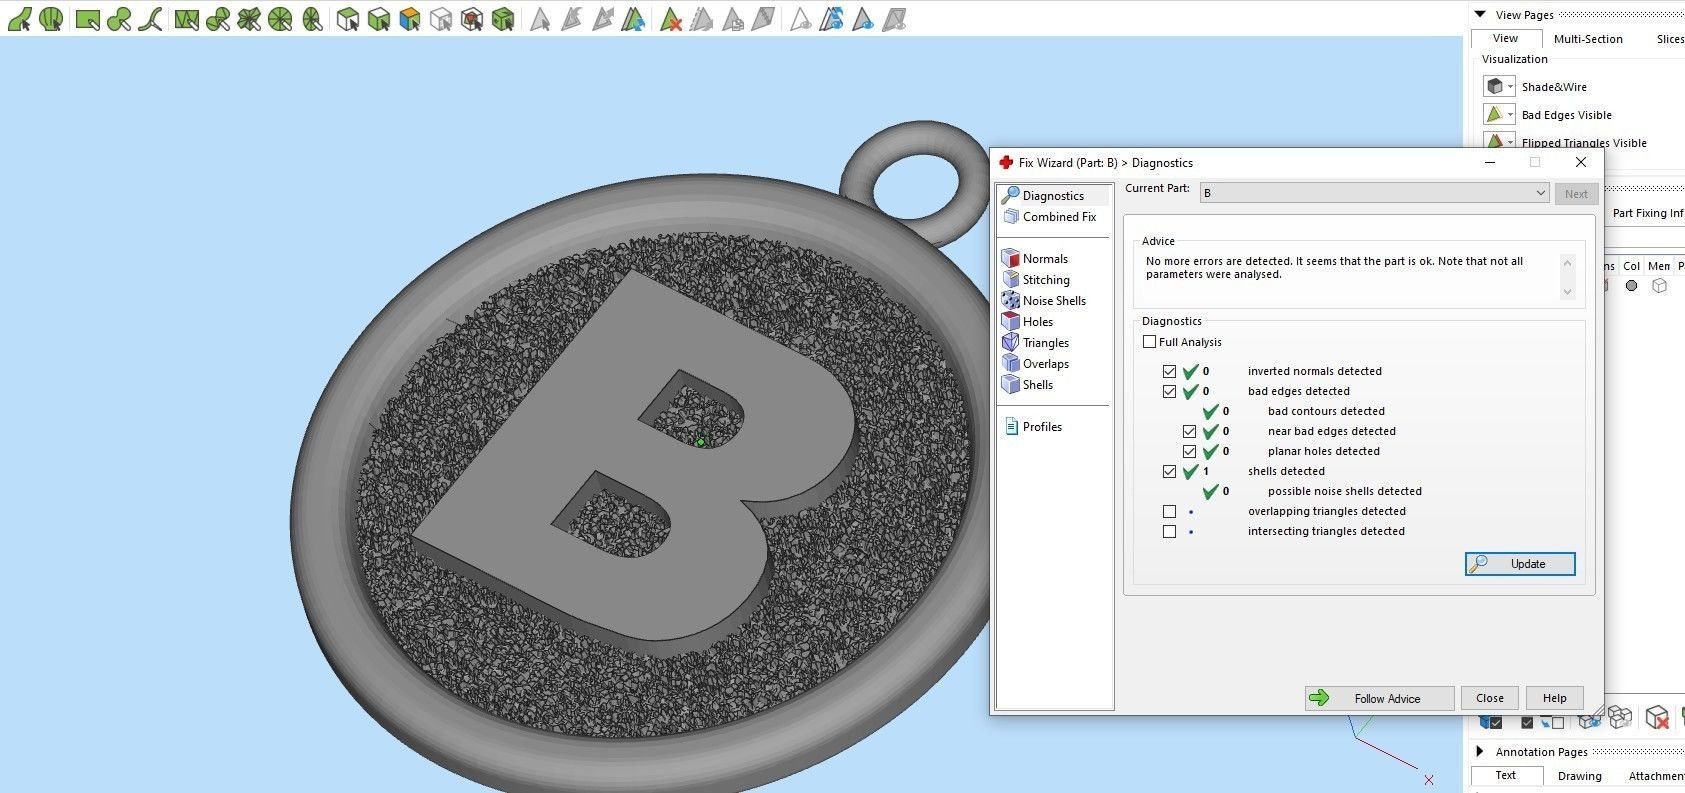
Task: Enable the Full Analysis checkbox
Action: click(1150, 342)
